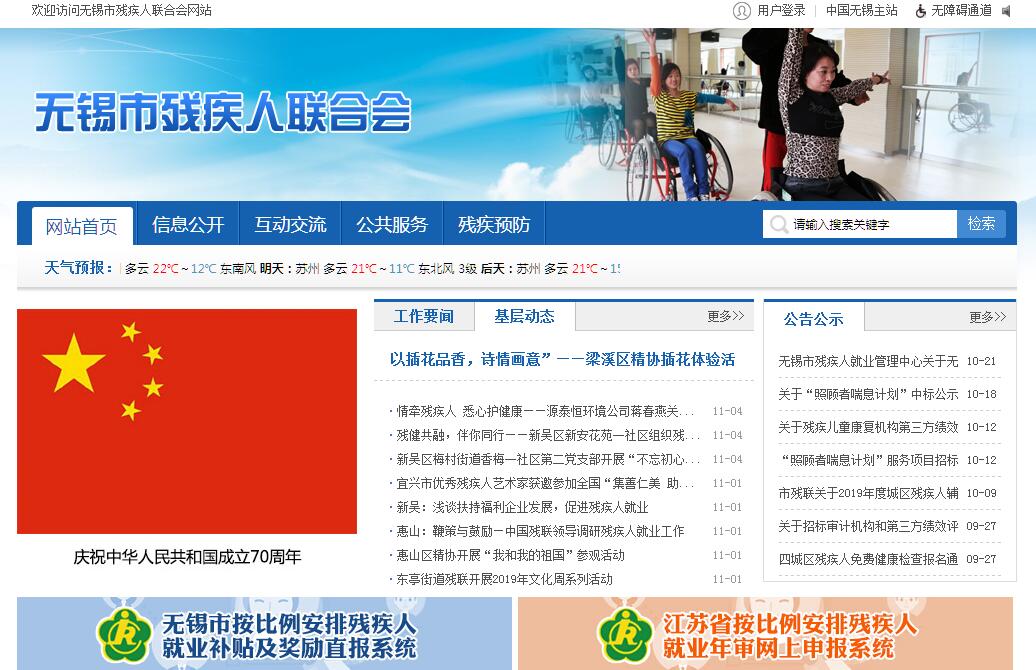
Task: Open the 信息公开 menu item
Action: 188,225
